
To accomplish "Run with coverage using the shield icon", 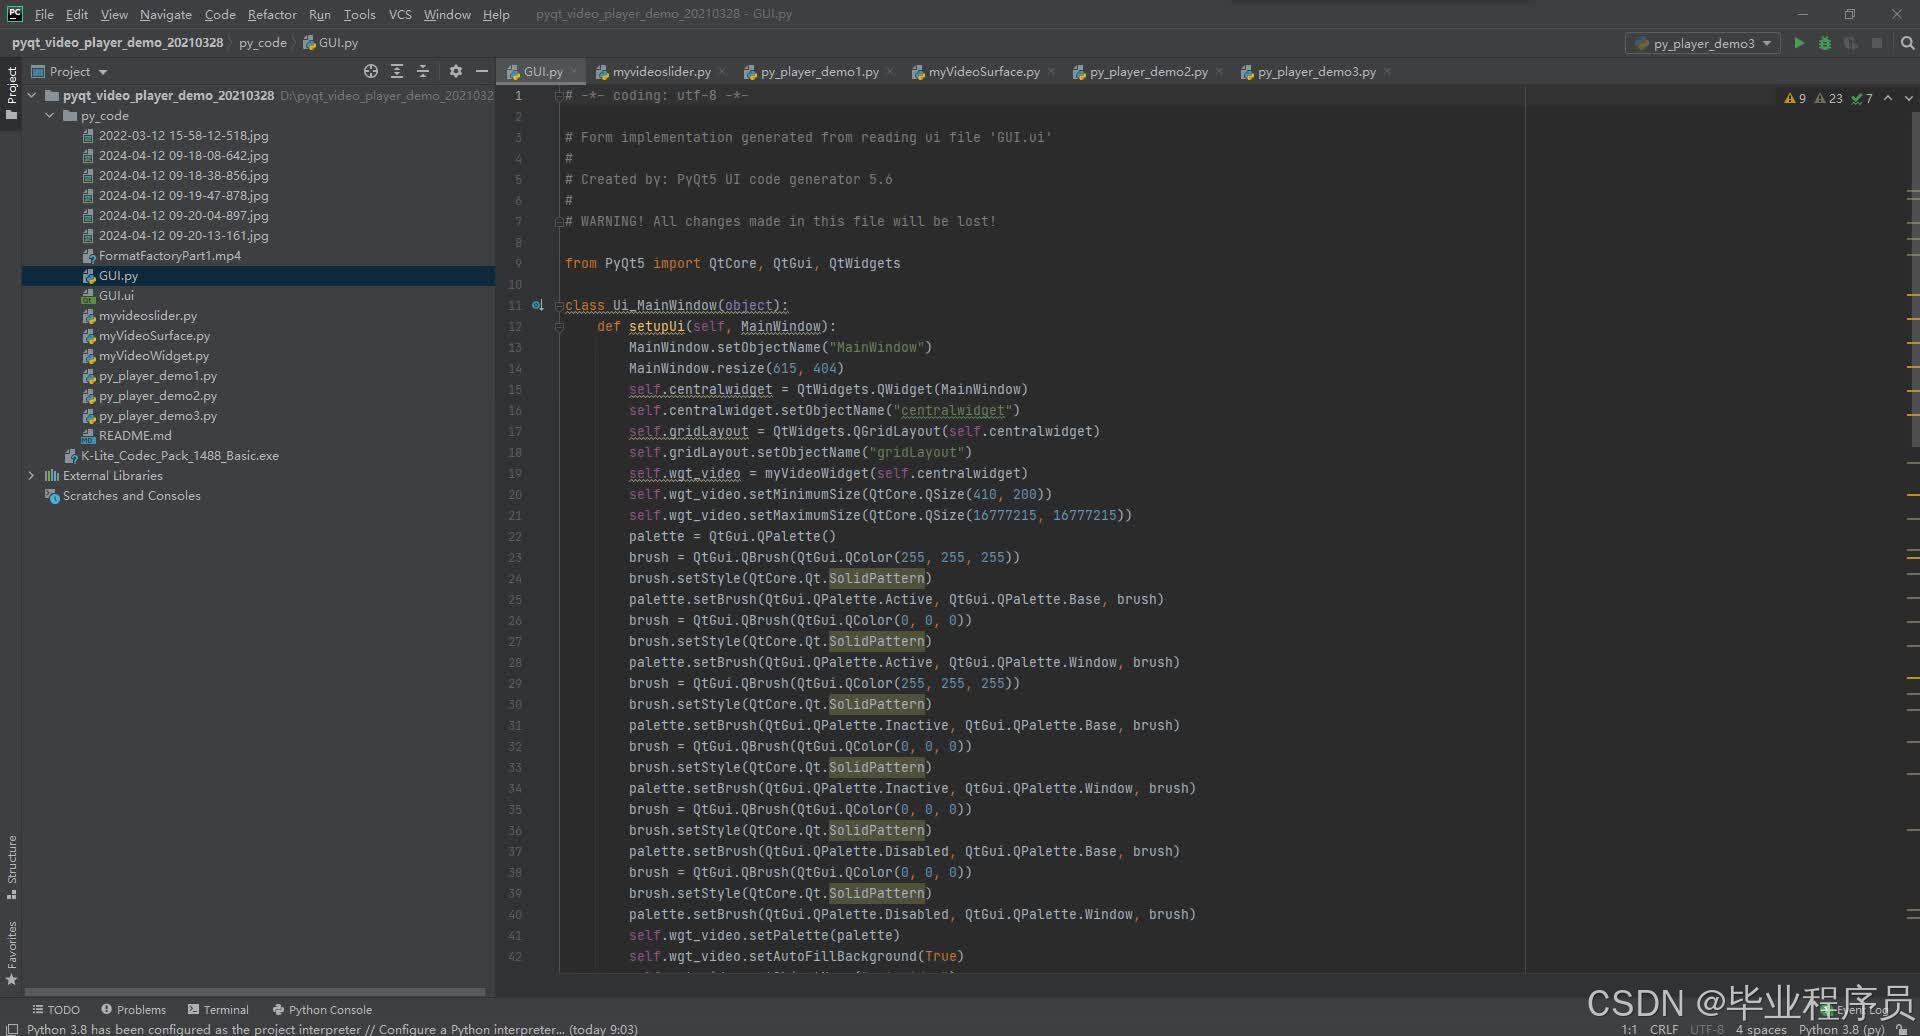I will [x=1851, y=43].
